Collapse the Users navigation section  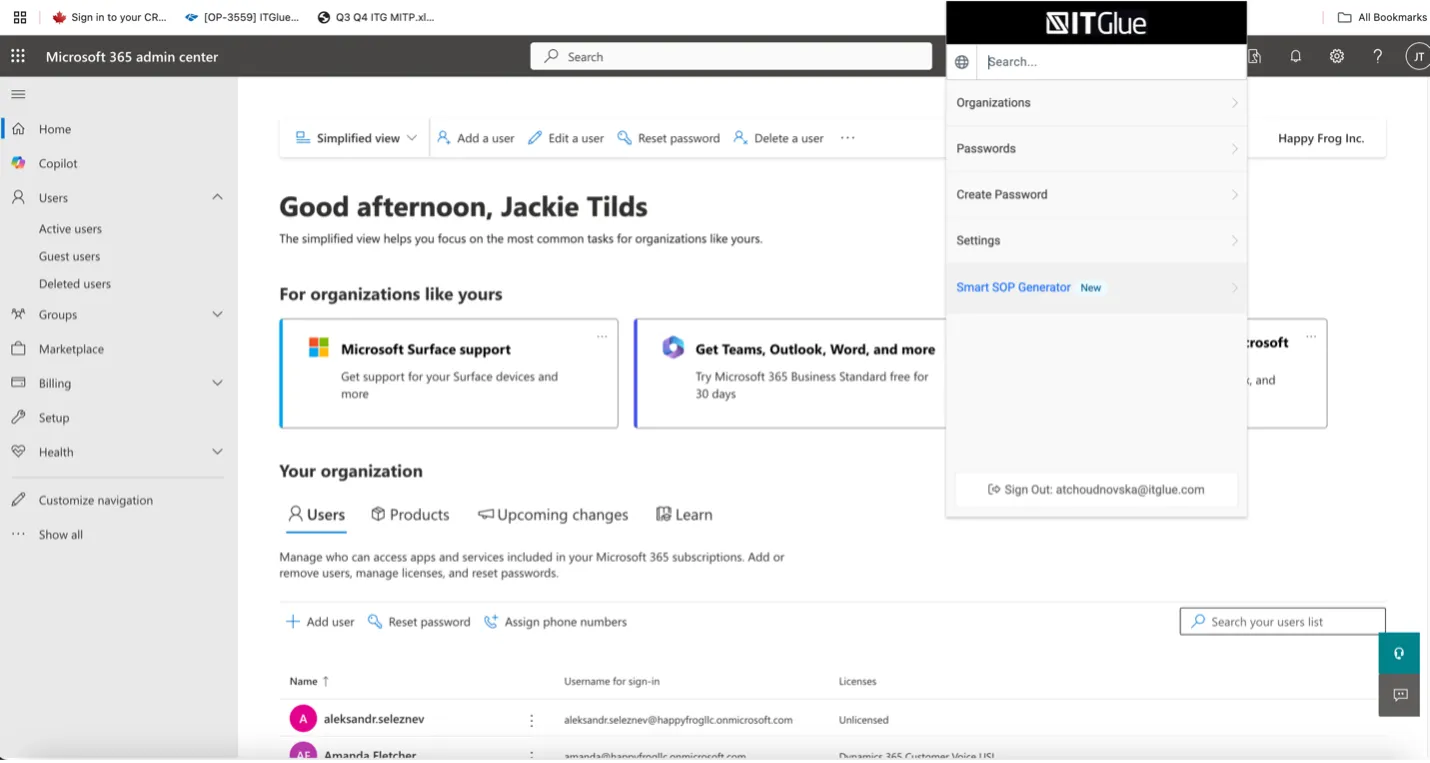point(217,197)
